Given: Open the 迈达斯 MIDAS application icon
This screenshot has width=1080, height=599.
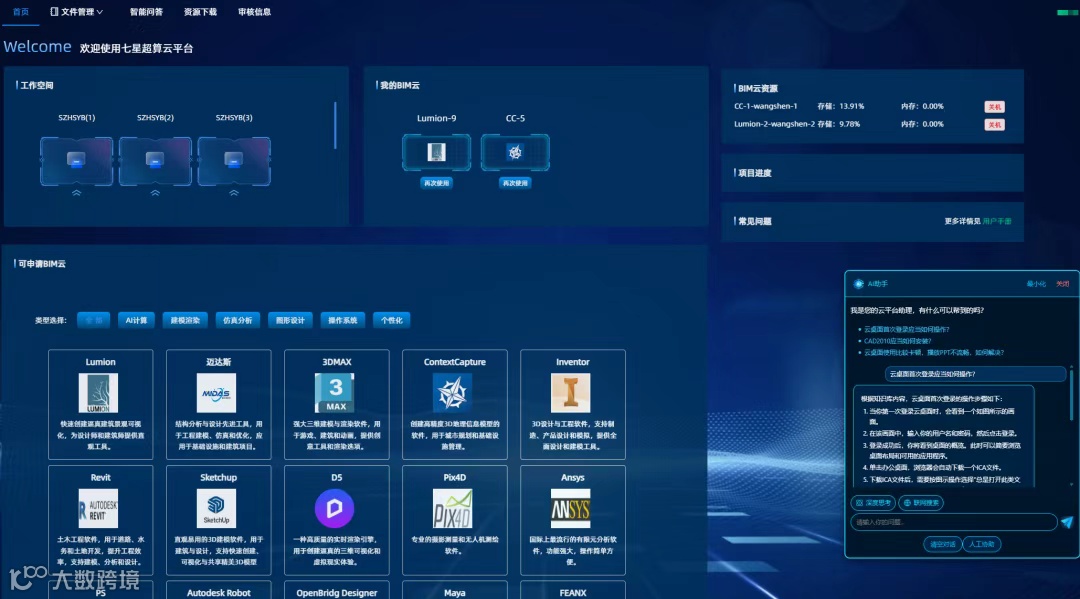Looking at the screenshot, I should pos(216,392).
